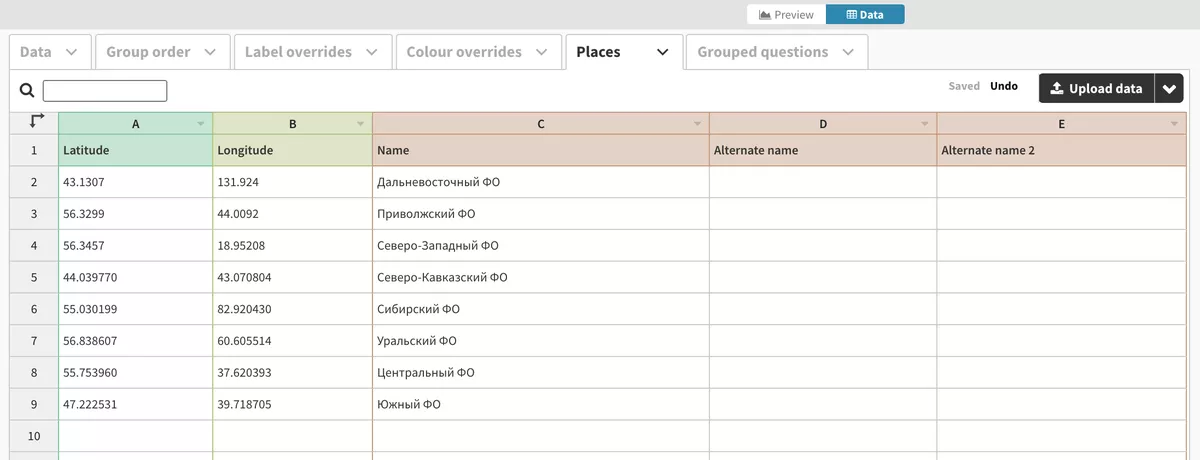Click the Undo link
This screenshot has height=460, width=1200.
[x=1004, y=86]
